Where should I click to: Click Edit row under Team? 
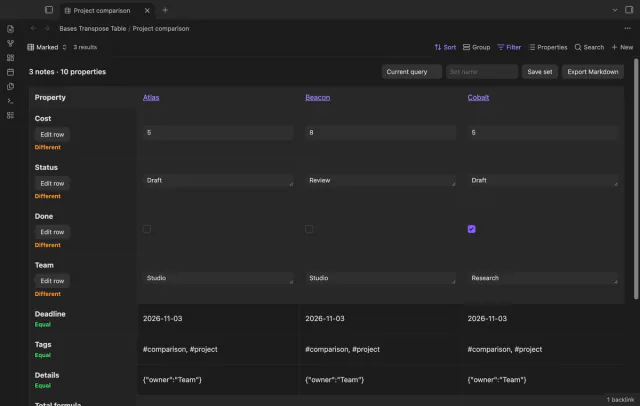coord(52,281)
